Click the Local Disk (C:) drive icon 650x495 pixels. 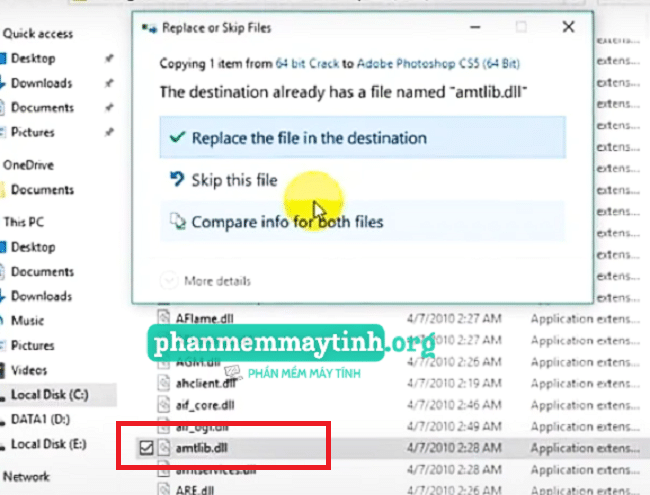(x=4, y=395)
